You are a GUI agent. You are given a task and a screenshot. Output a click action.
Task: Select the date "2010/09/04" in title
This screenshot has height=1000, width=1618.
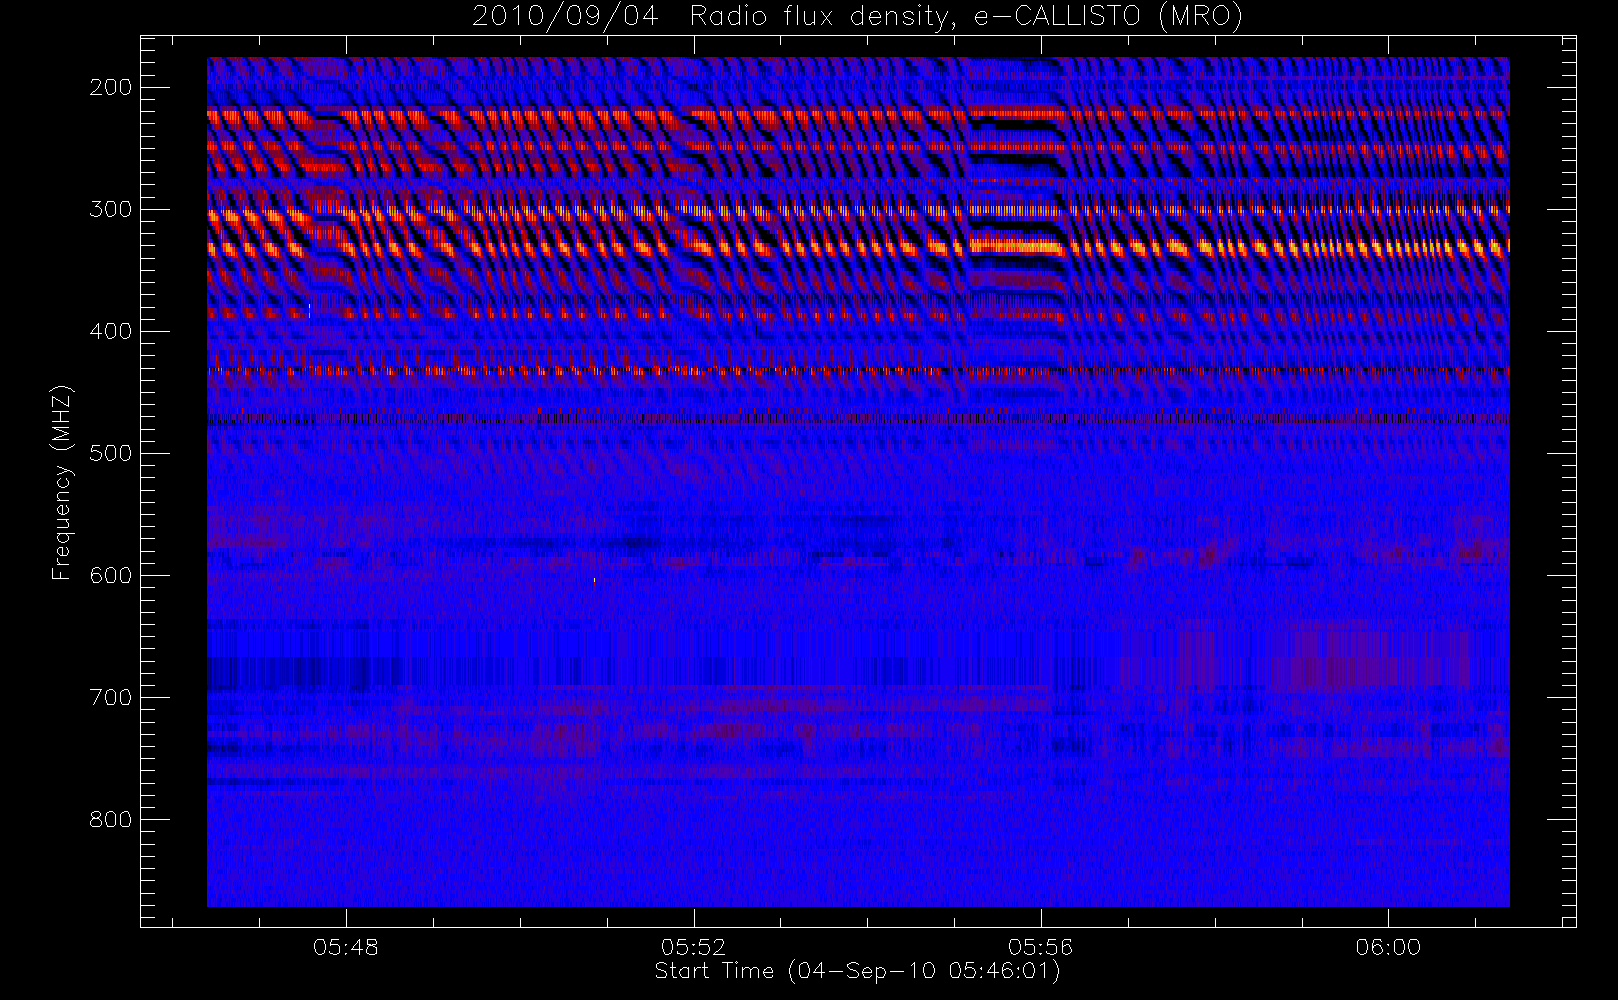click(x=565, y=17)
